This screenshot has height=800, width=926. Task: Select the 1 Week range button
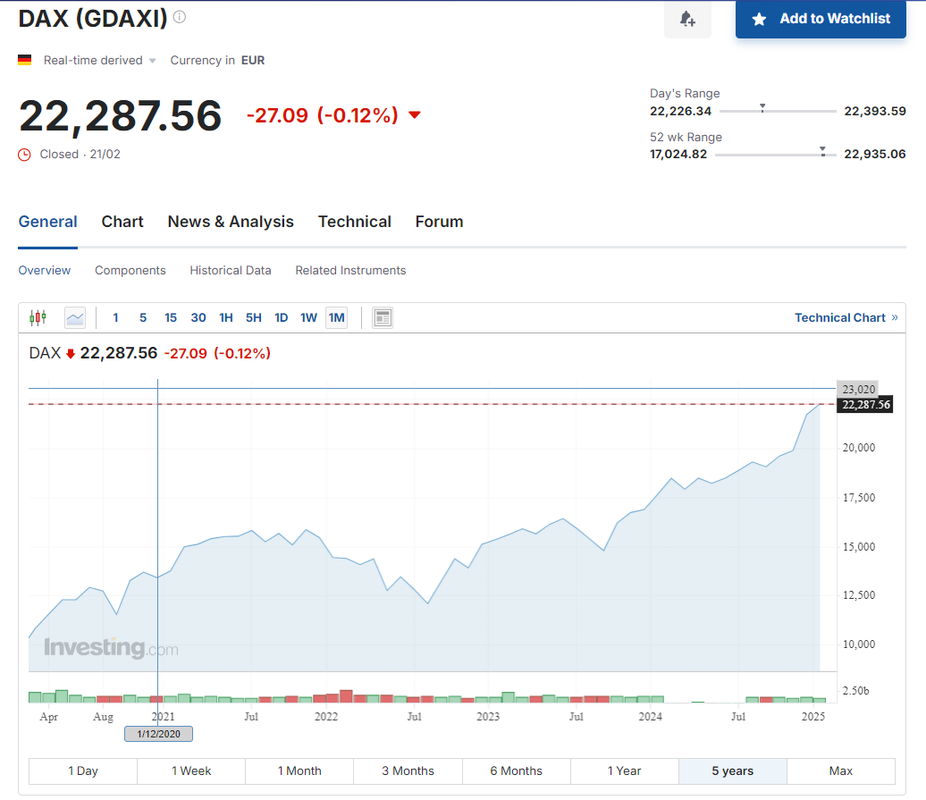(x=191, y=771)
